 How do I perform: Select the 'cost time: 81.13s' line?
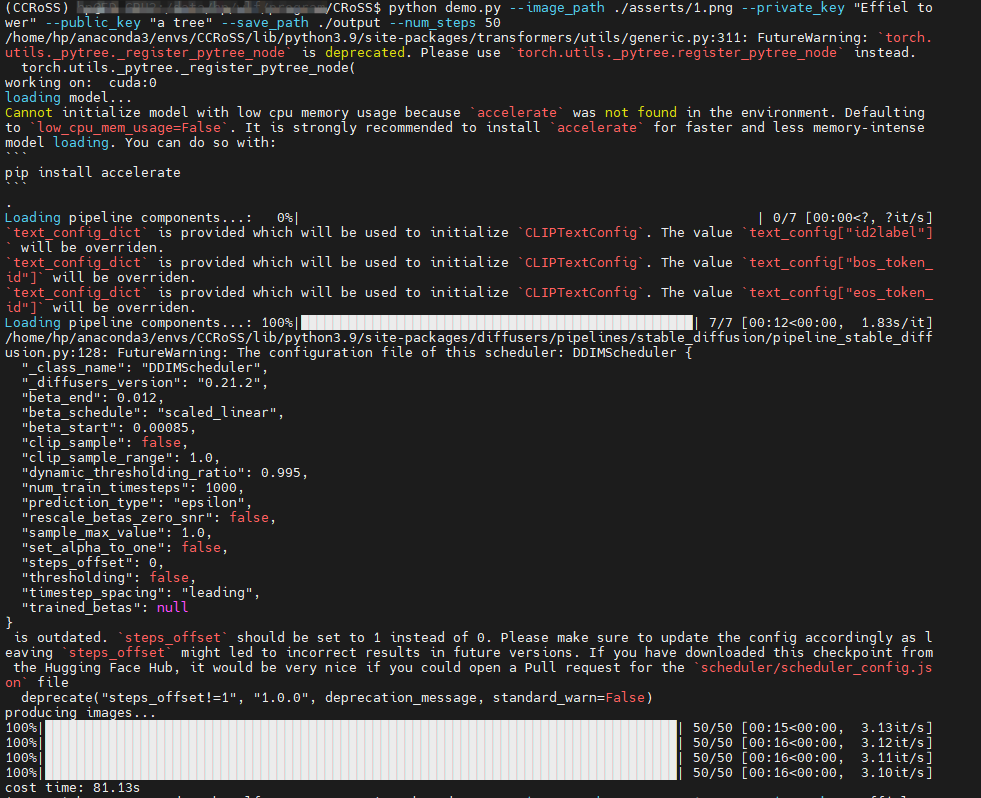tap(73, 788)
